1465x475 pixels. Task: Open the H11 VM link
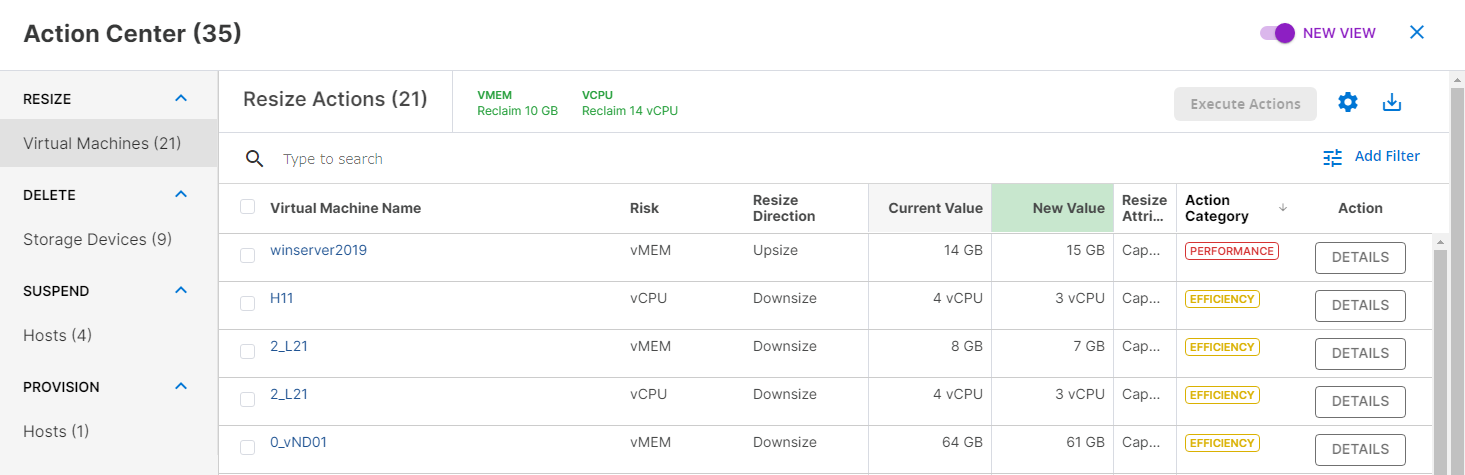tap(282, 298)
